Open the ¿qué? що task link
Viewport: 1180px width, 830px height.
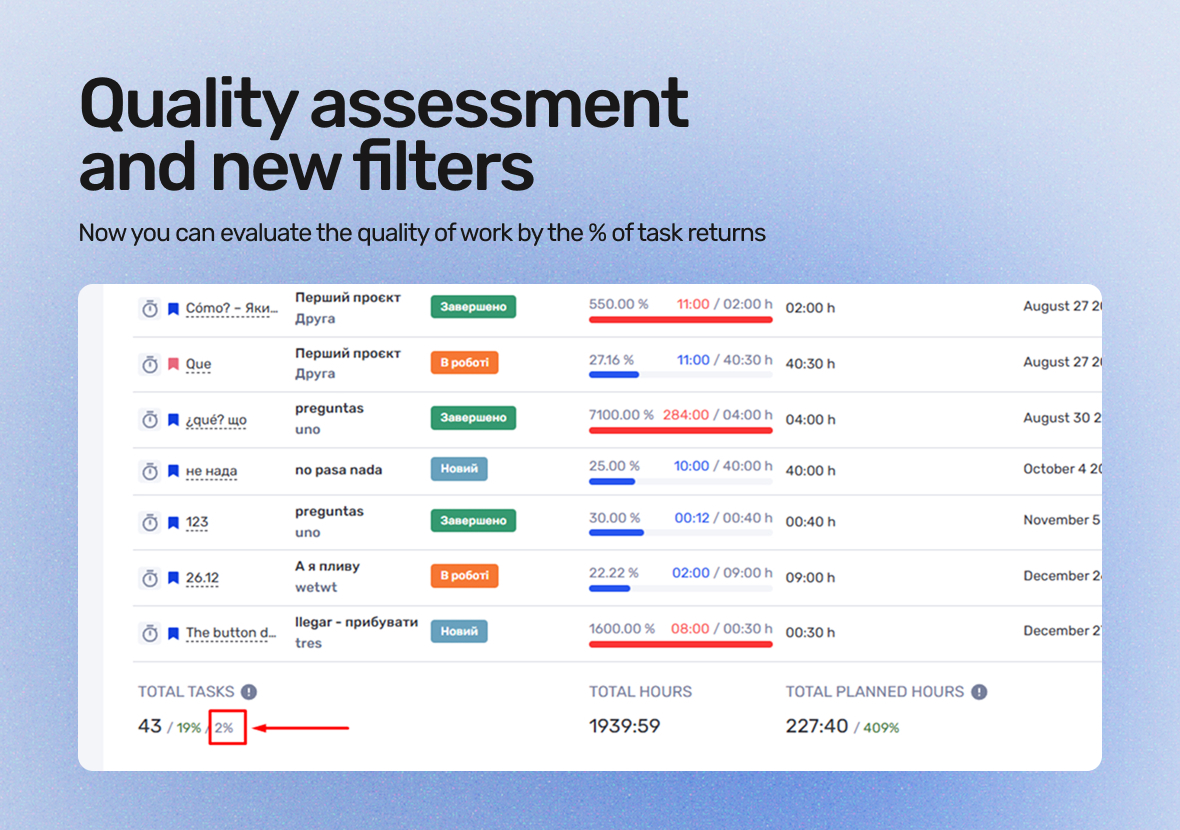point(216,420)
